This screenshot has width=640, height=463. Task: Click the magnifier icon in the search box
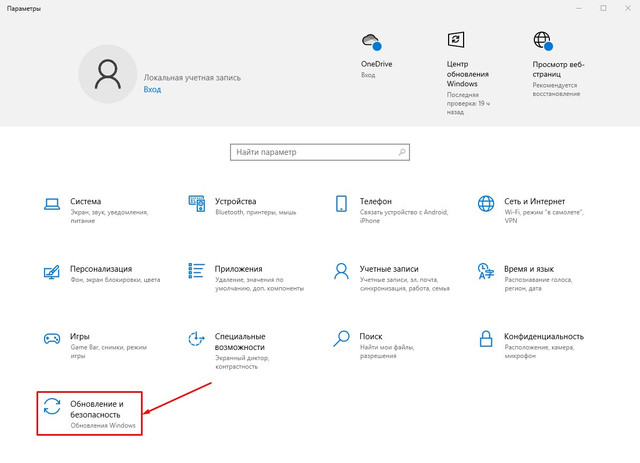coord(402,152)
